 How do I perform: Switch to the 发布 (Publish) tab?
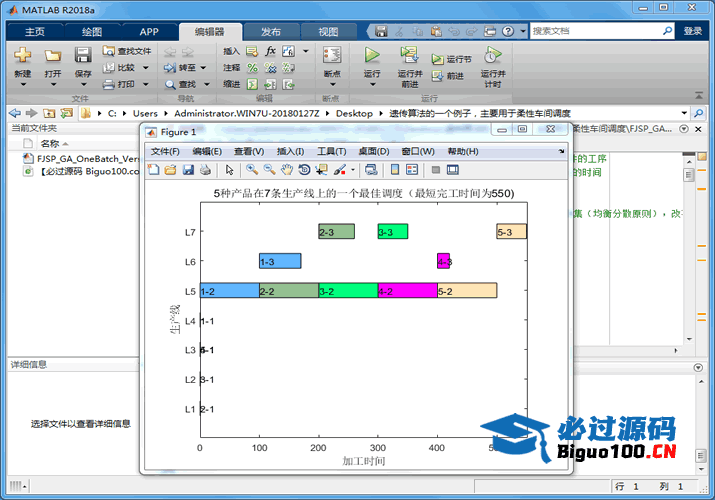click(271, 31)
